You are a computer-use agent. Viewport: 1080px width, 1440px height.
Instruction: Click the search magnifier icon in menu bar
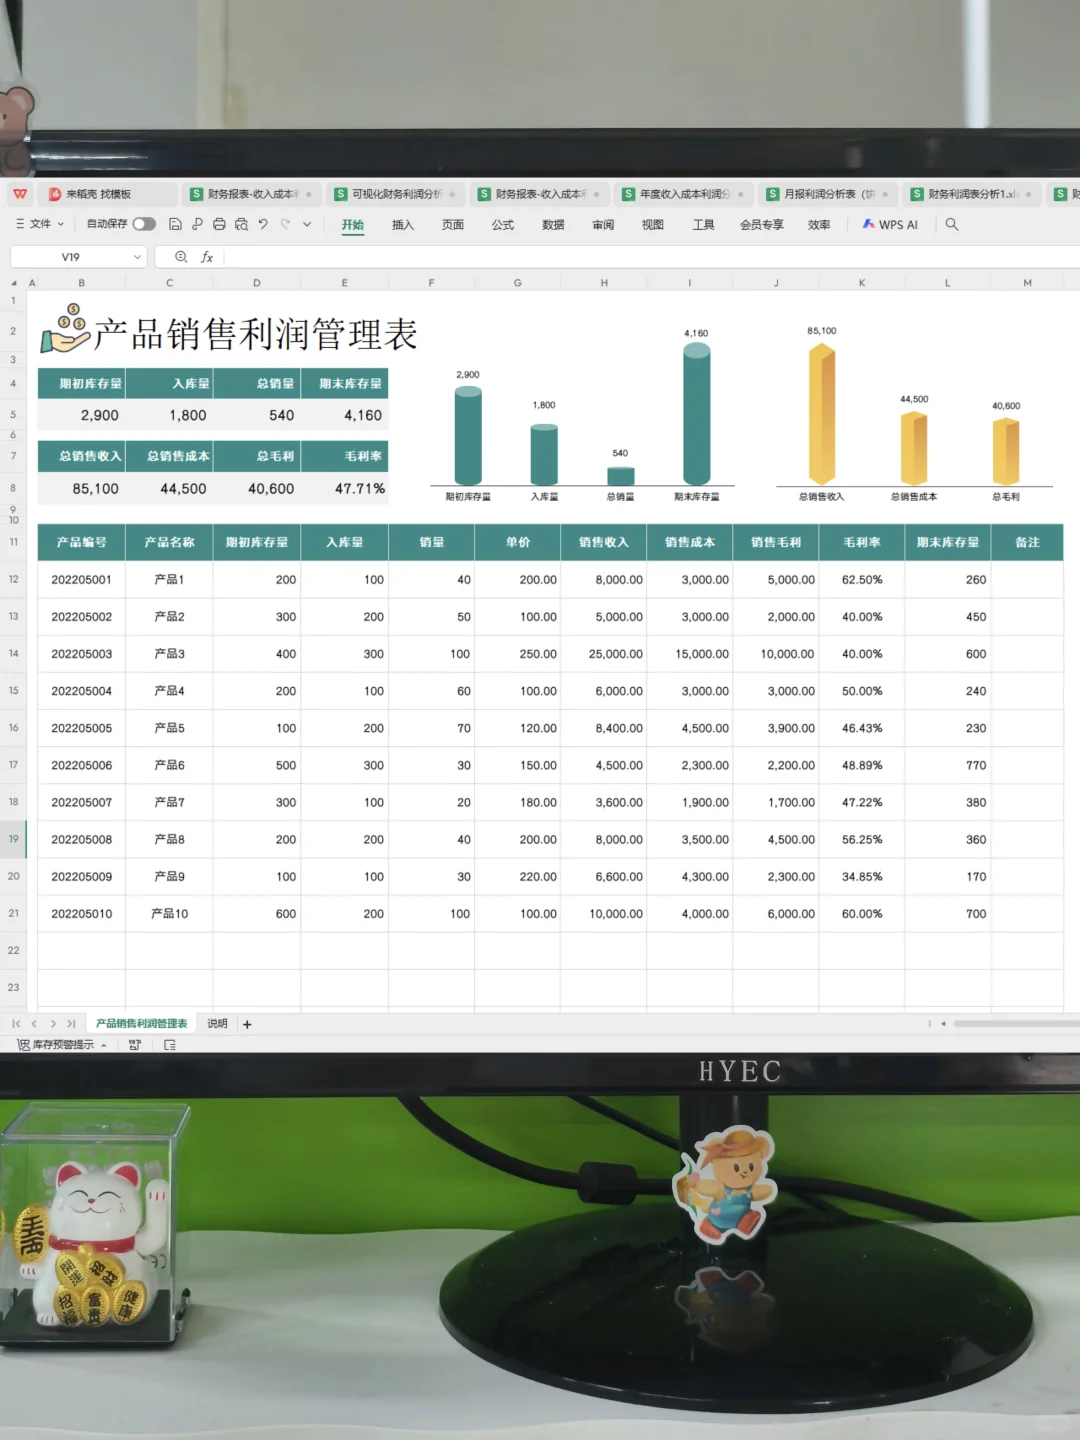952,224
